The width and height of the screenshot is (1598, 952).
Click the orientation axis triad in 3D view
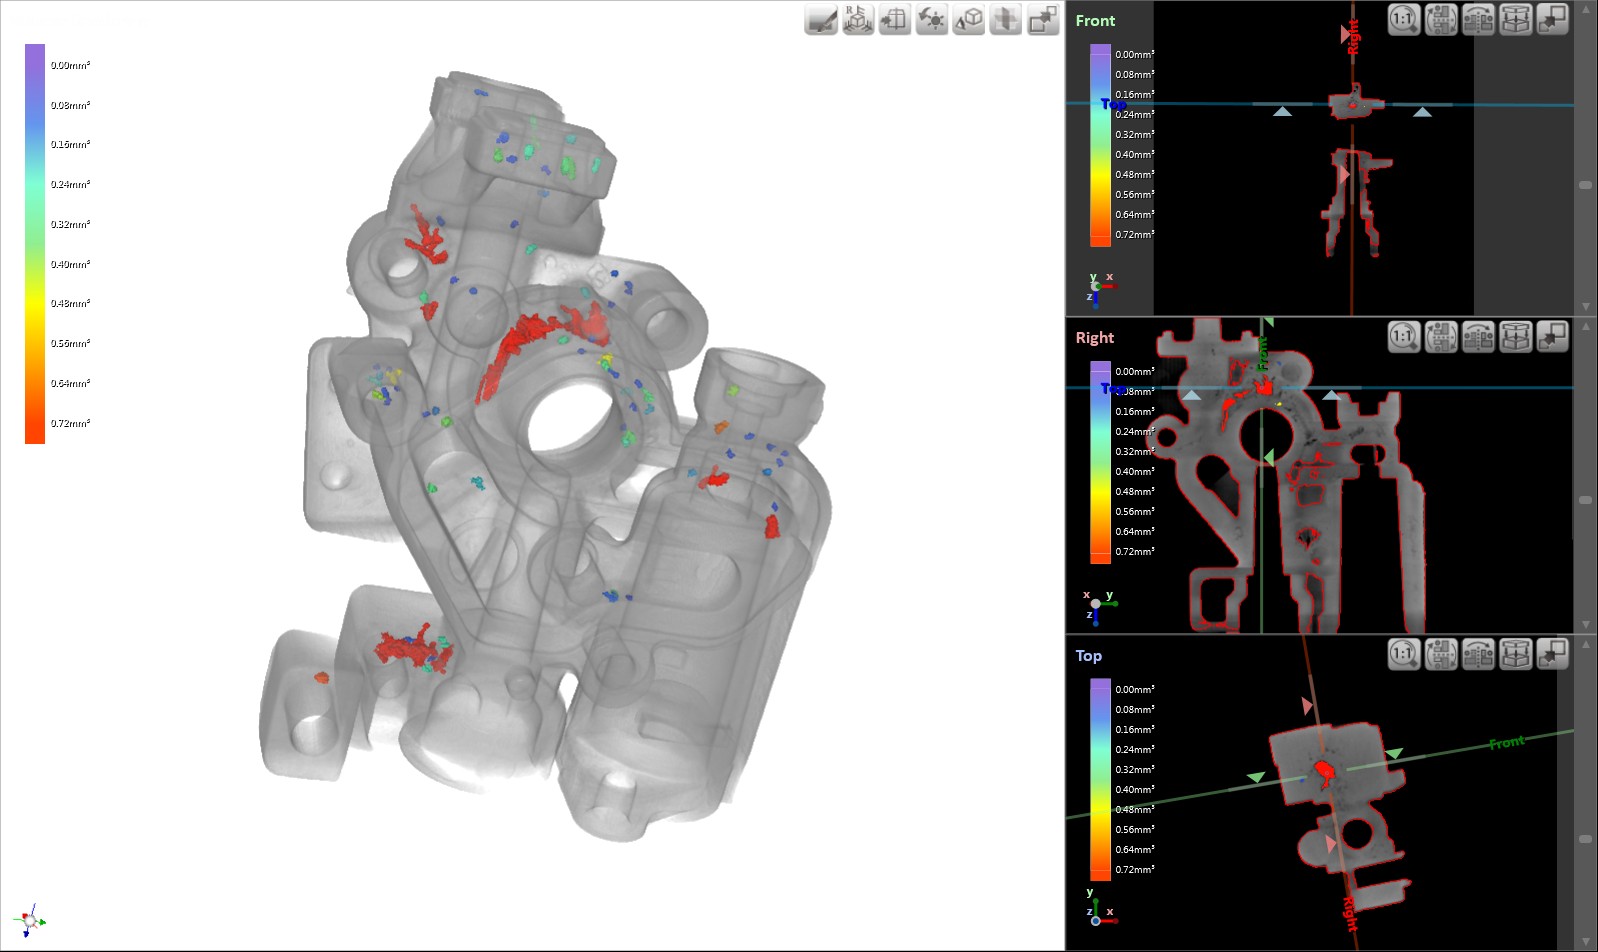click(30, 920)
